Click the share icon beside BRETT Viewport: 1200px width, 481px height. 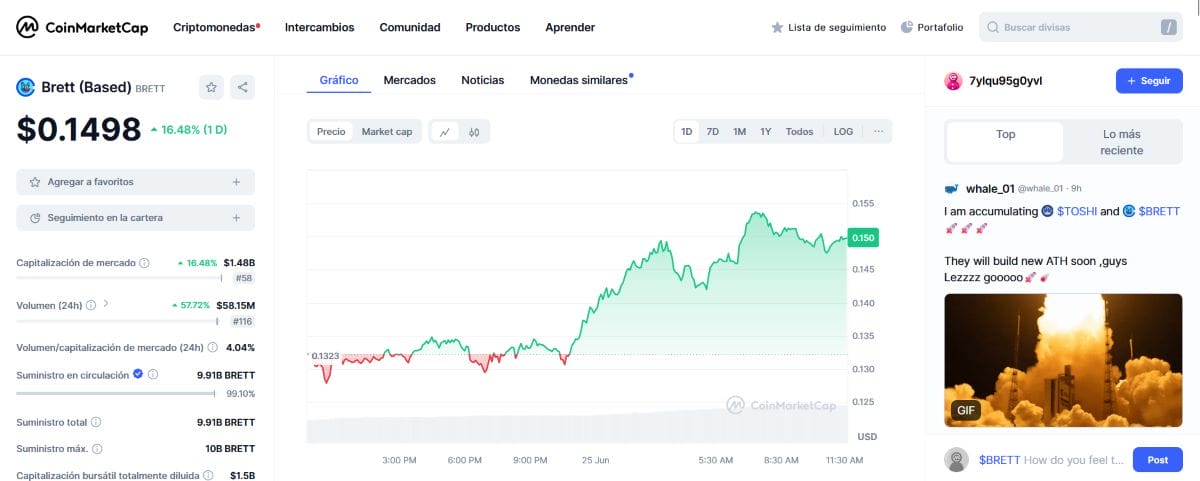coord(242,88)
